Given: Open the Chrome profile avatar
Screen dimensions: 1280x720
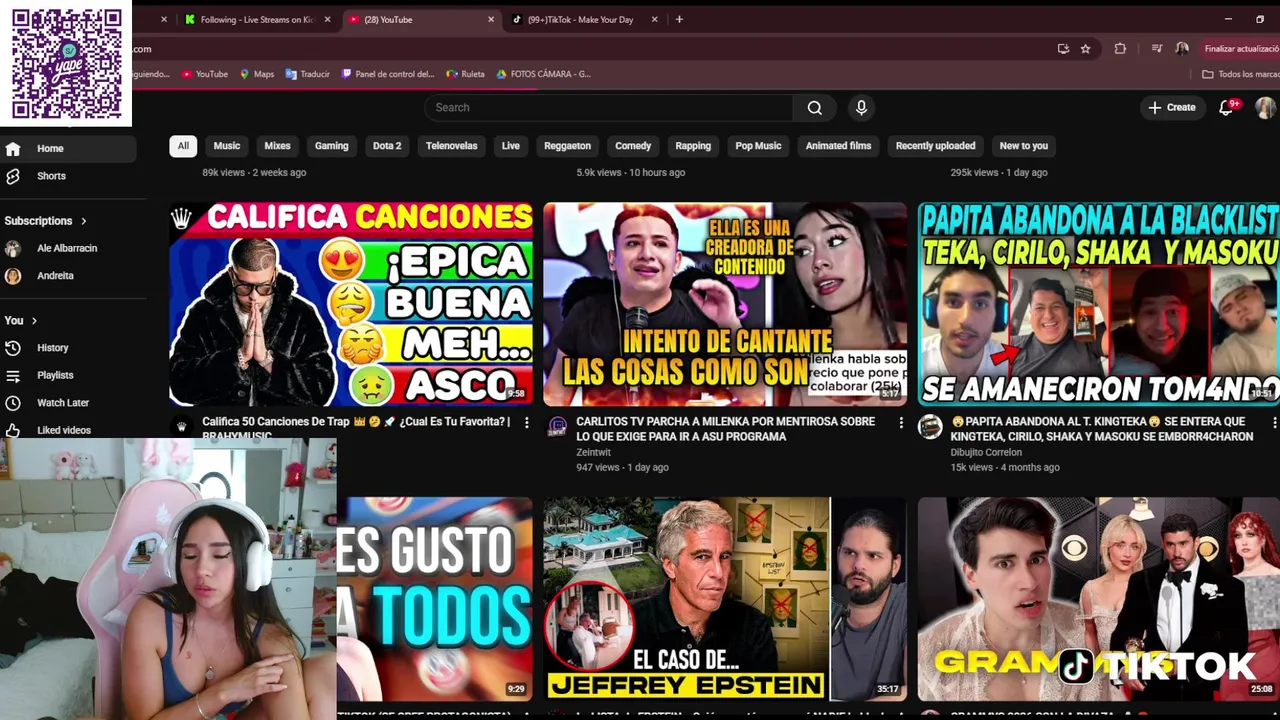Looking at the screenshot, I should pos(1182,49).
